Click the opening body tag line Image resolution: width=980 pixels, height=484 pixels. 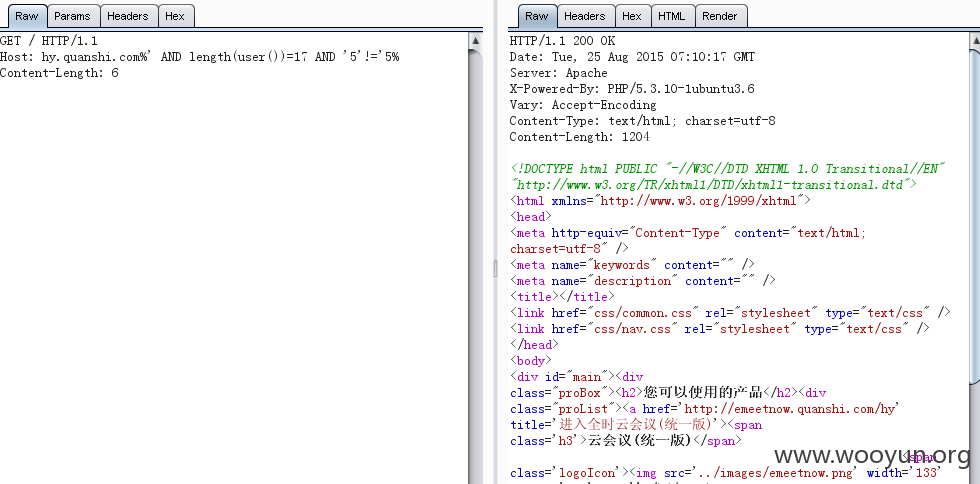pyautogui.click(x=531, y=361)
